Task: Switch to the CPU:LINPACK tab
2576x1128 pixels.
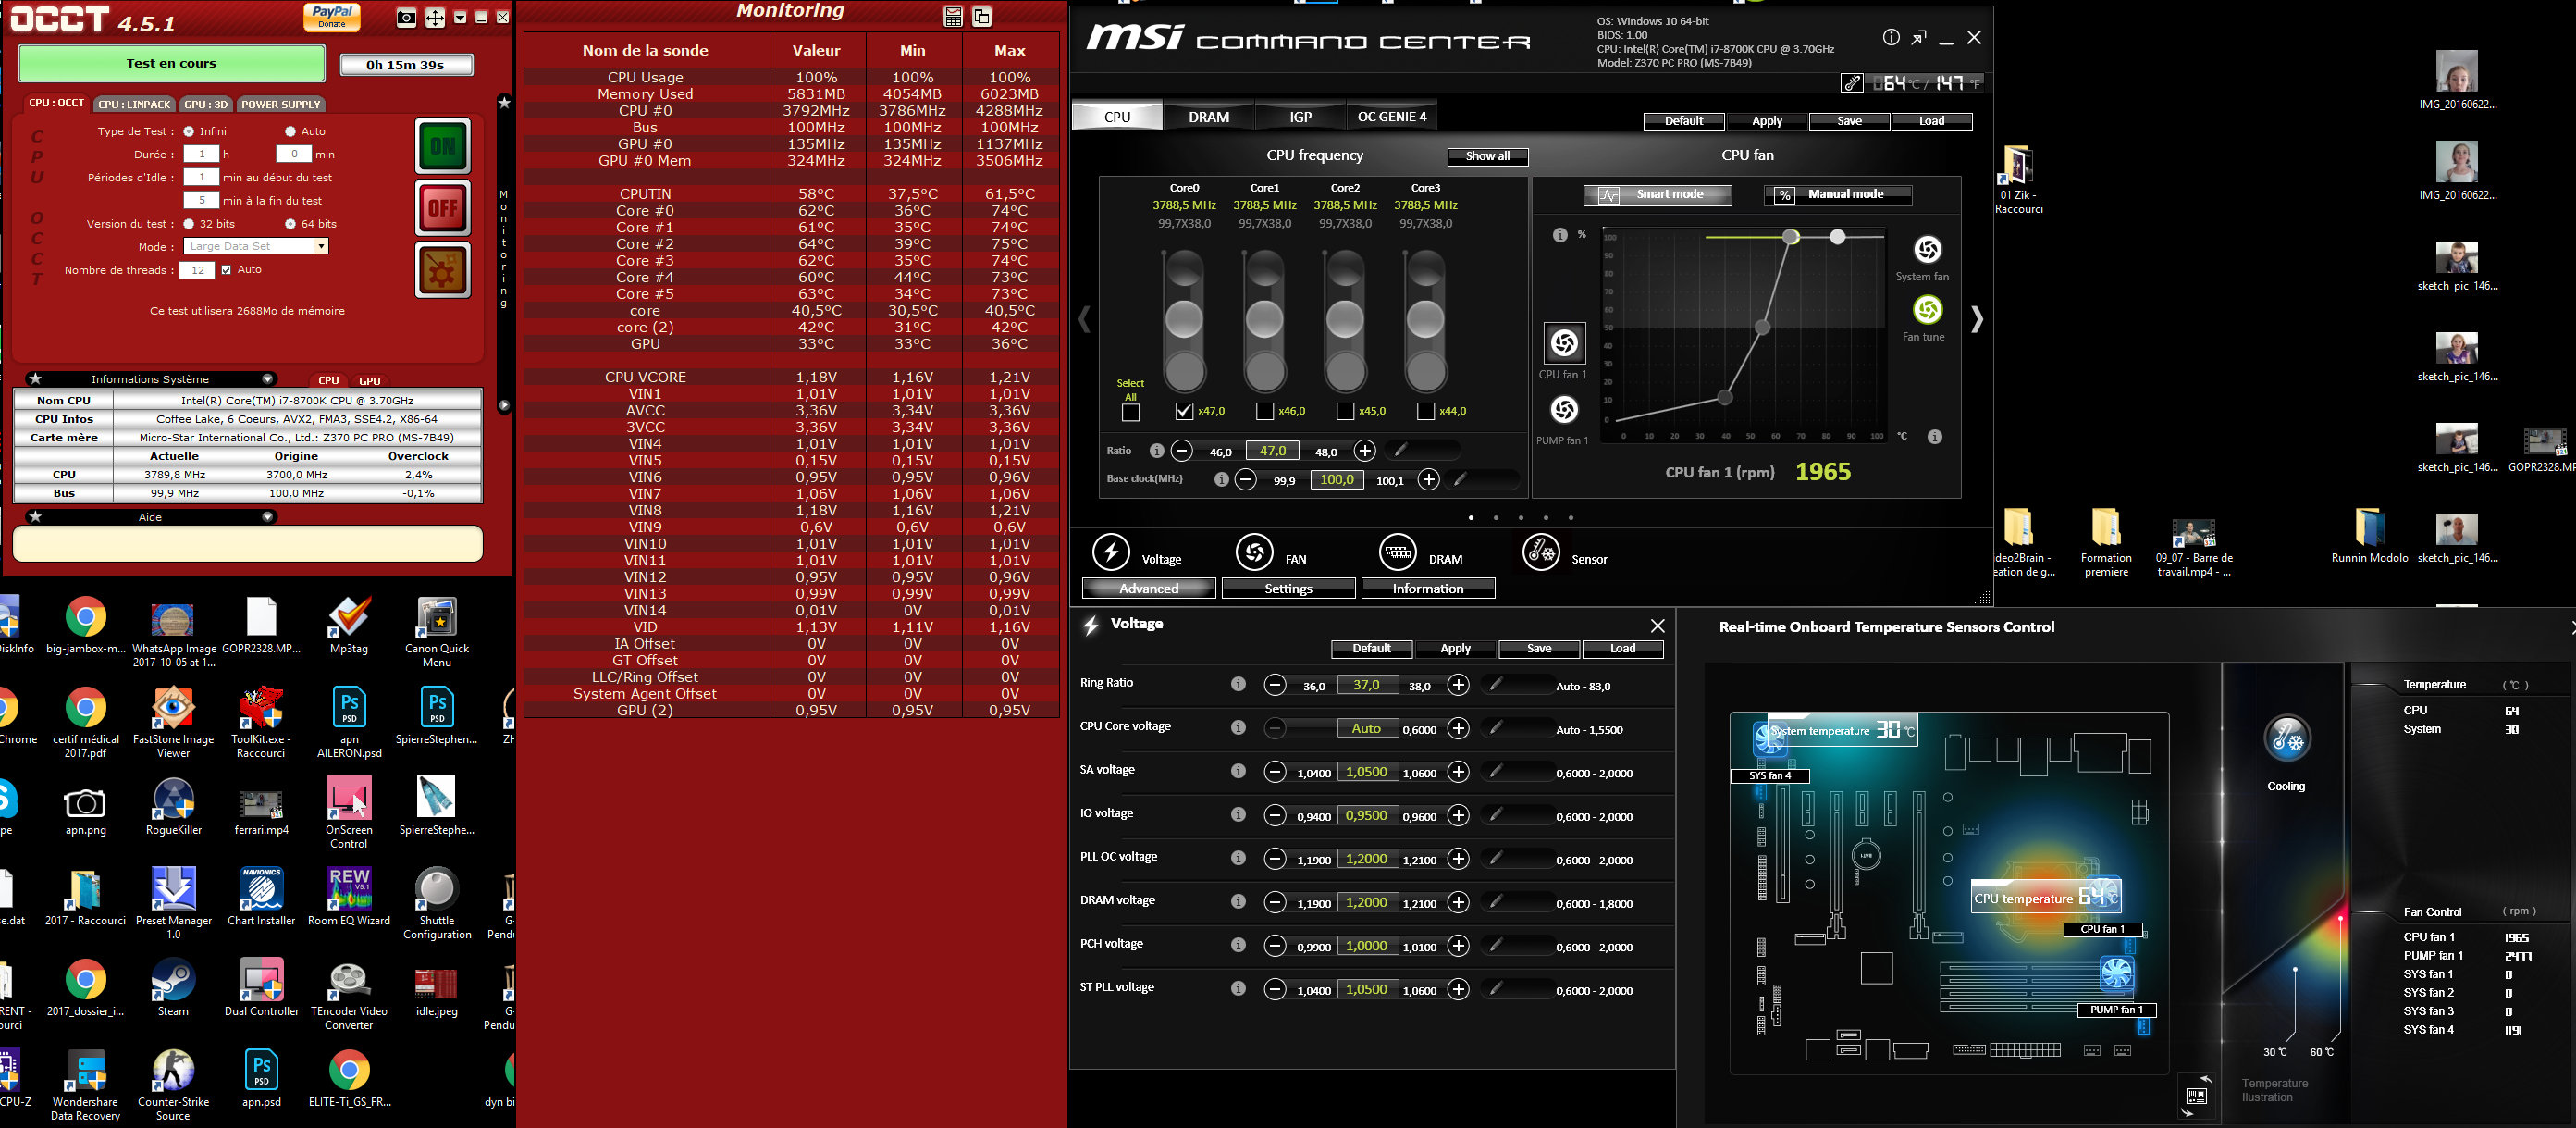Action: point(135,104)
